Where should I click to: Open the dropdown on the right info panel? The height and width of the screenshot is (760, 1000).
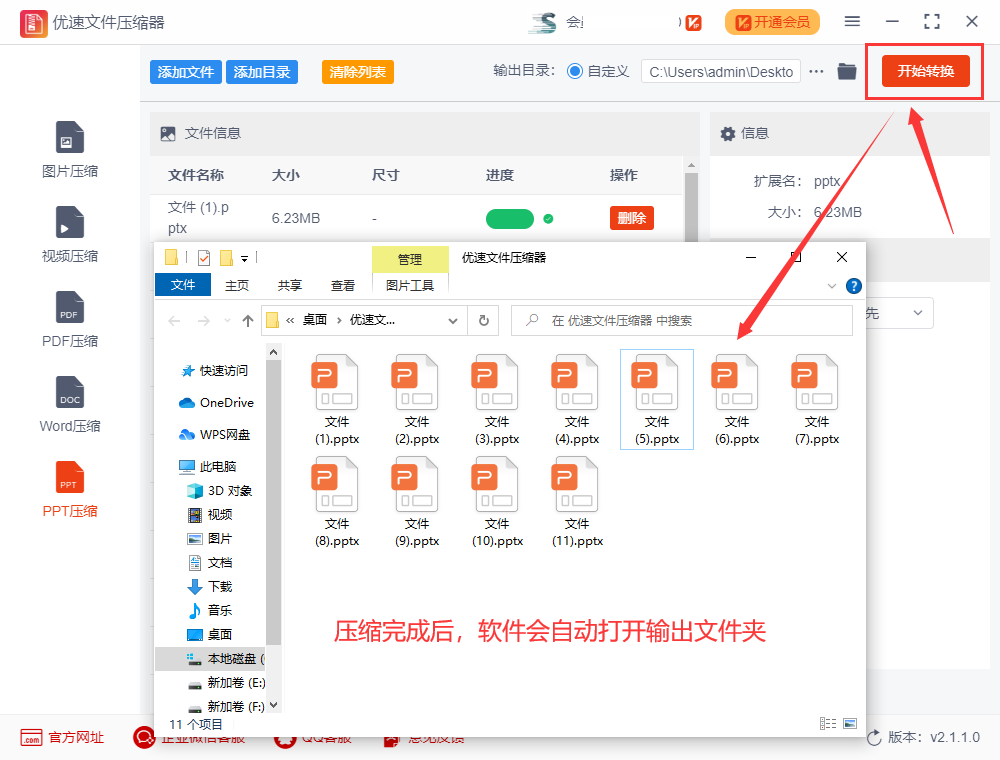(918, 313)
